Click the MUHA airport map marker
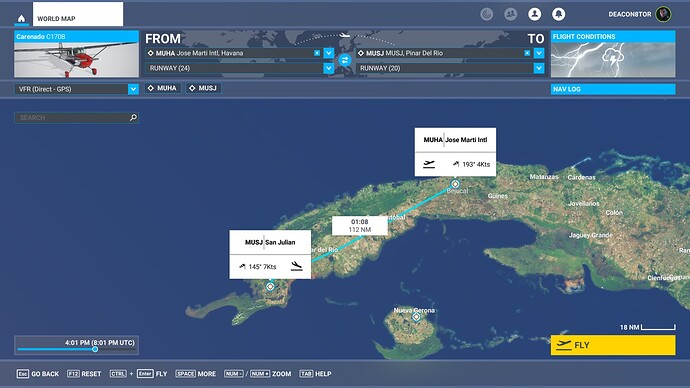The image size is (690, 388). [455, 184]
